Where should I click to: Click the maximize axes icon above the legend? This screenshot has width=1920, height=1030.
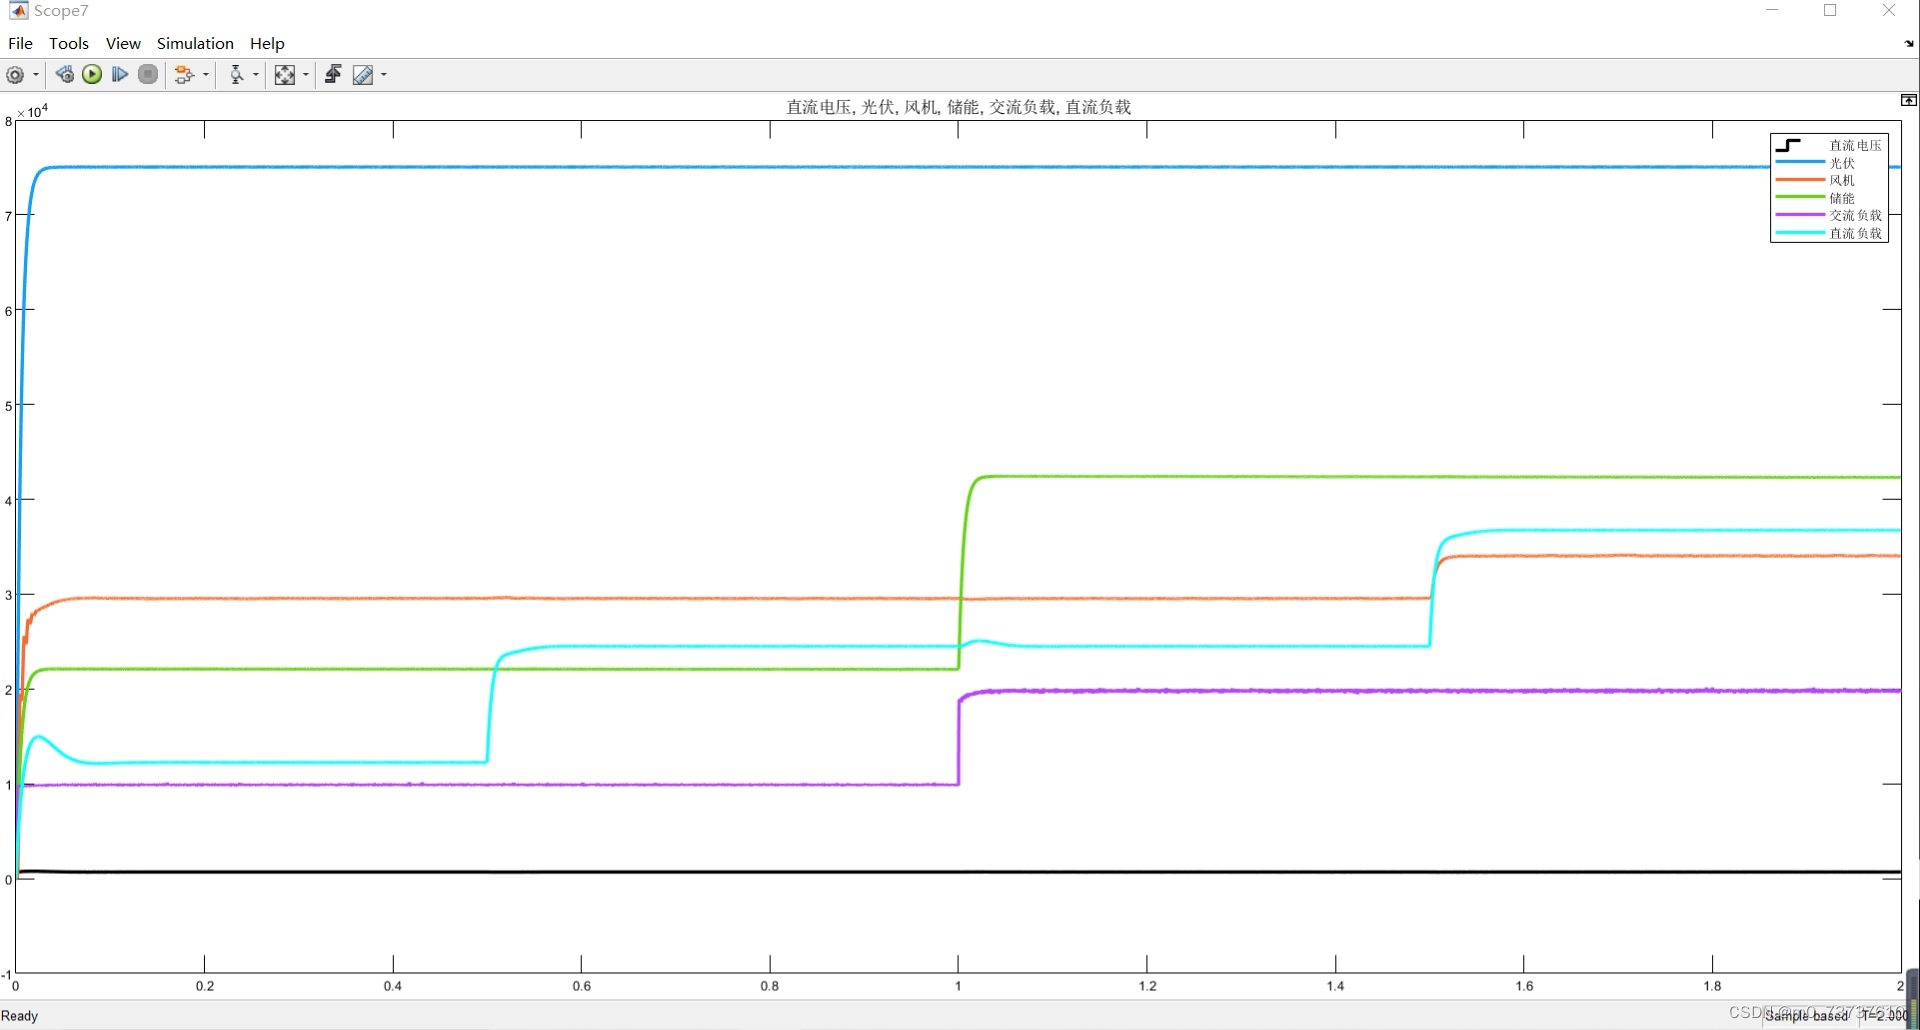pyautogui.click(x=1908, y=100)
